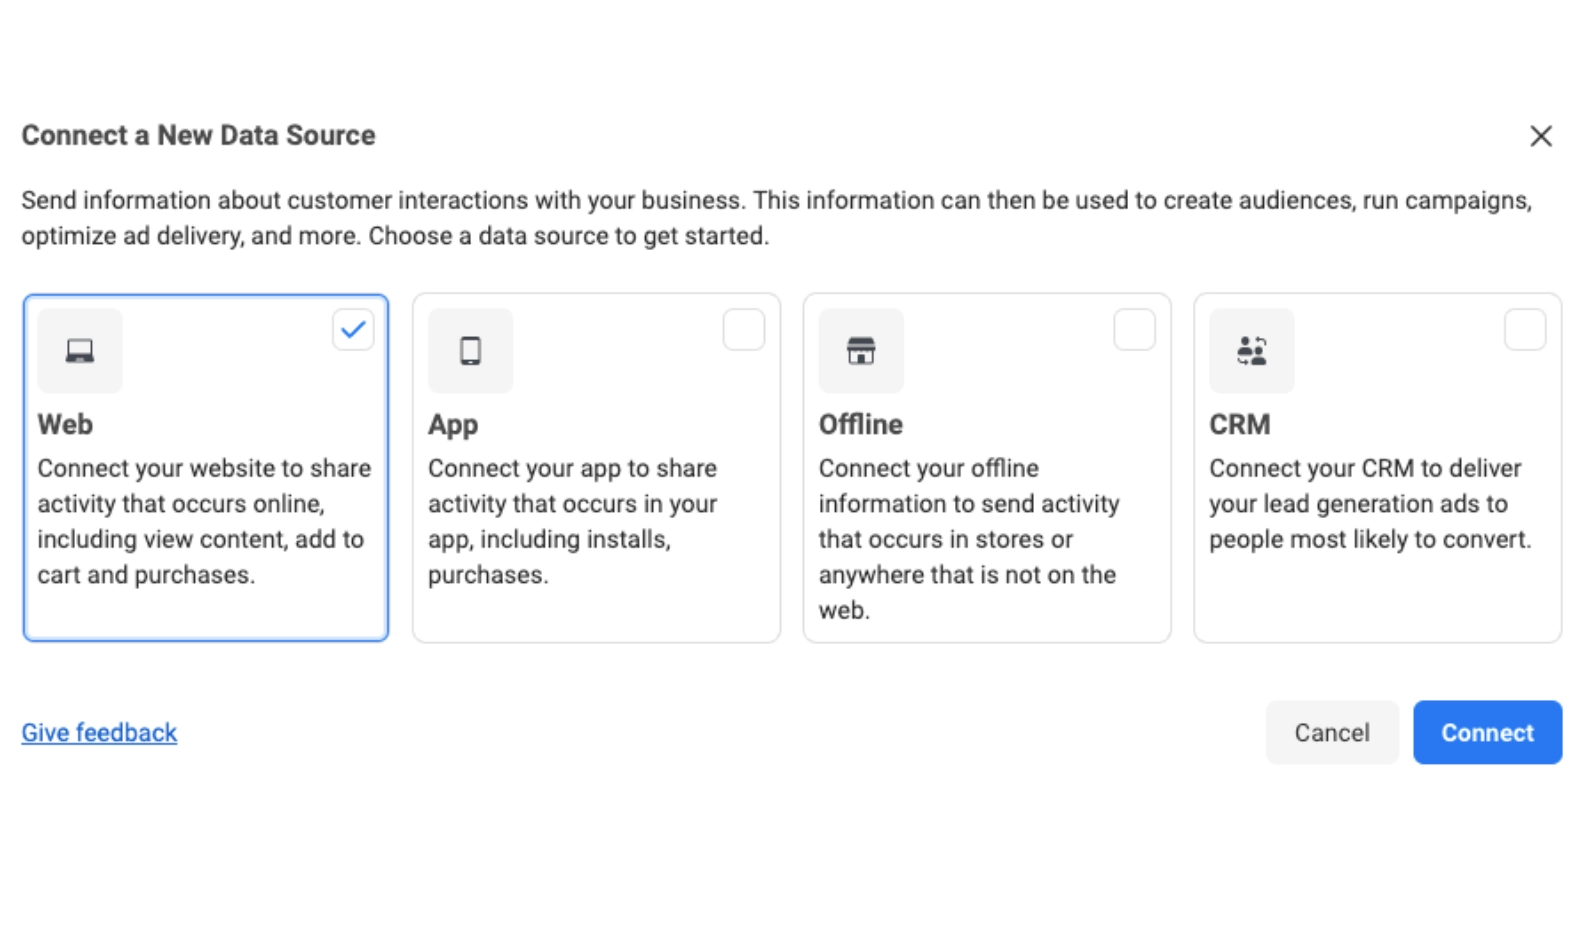Click the laptop icon on the Web card

pyautogui.click(x=80, y=351)
